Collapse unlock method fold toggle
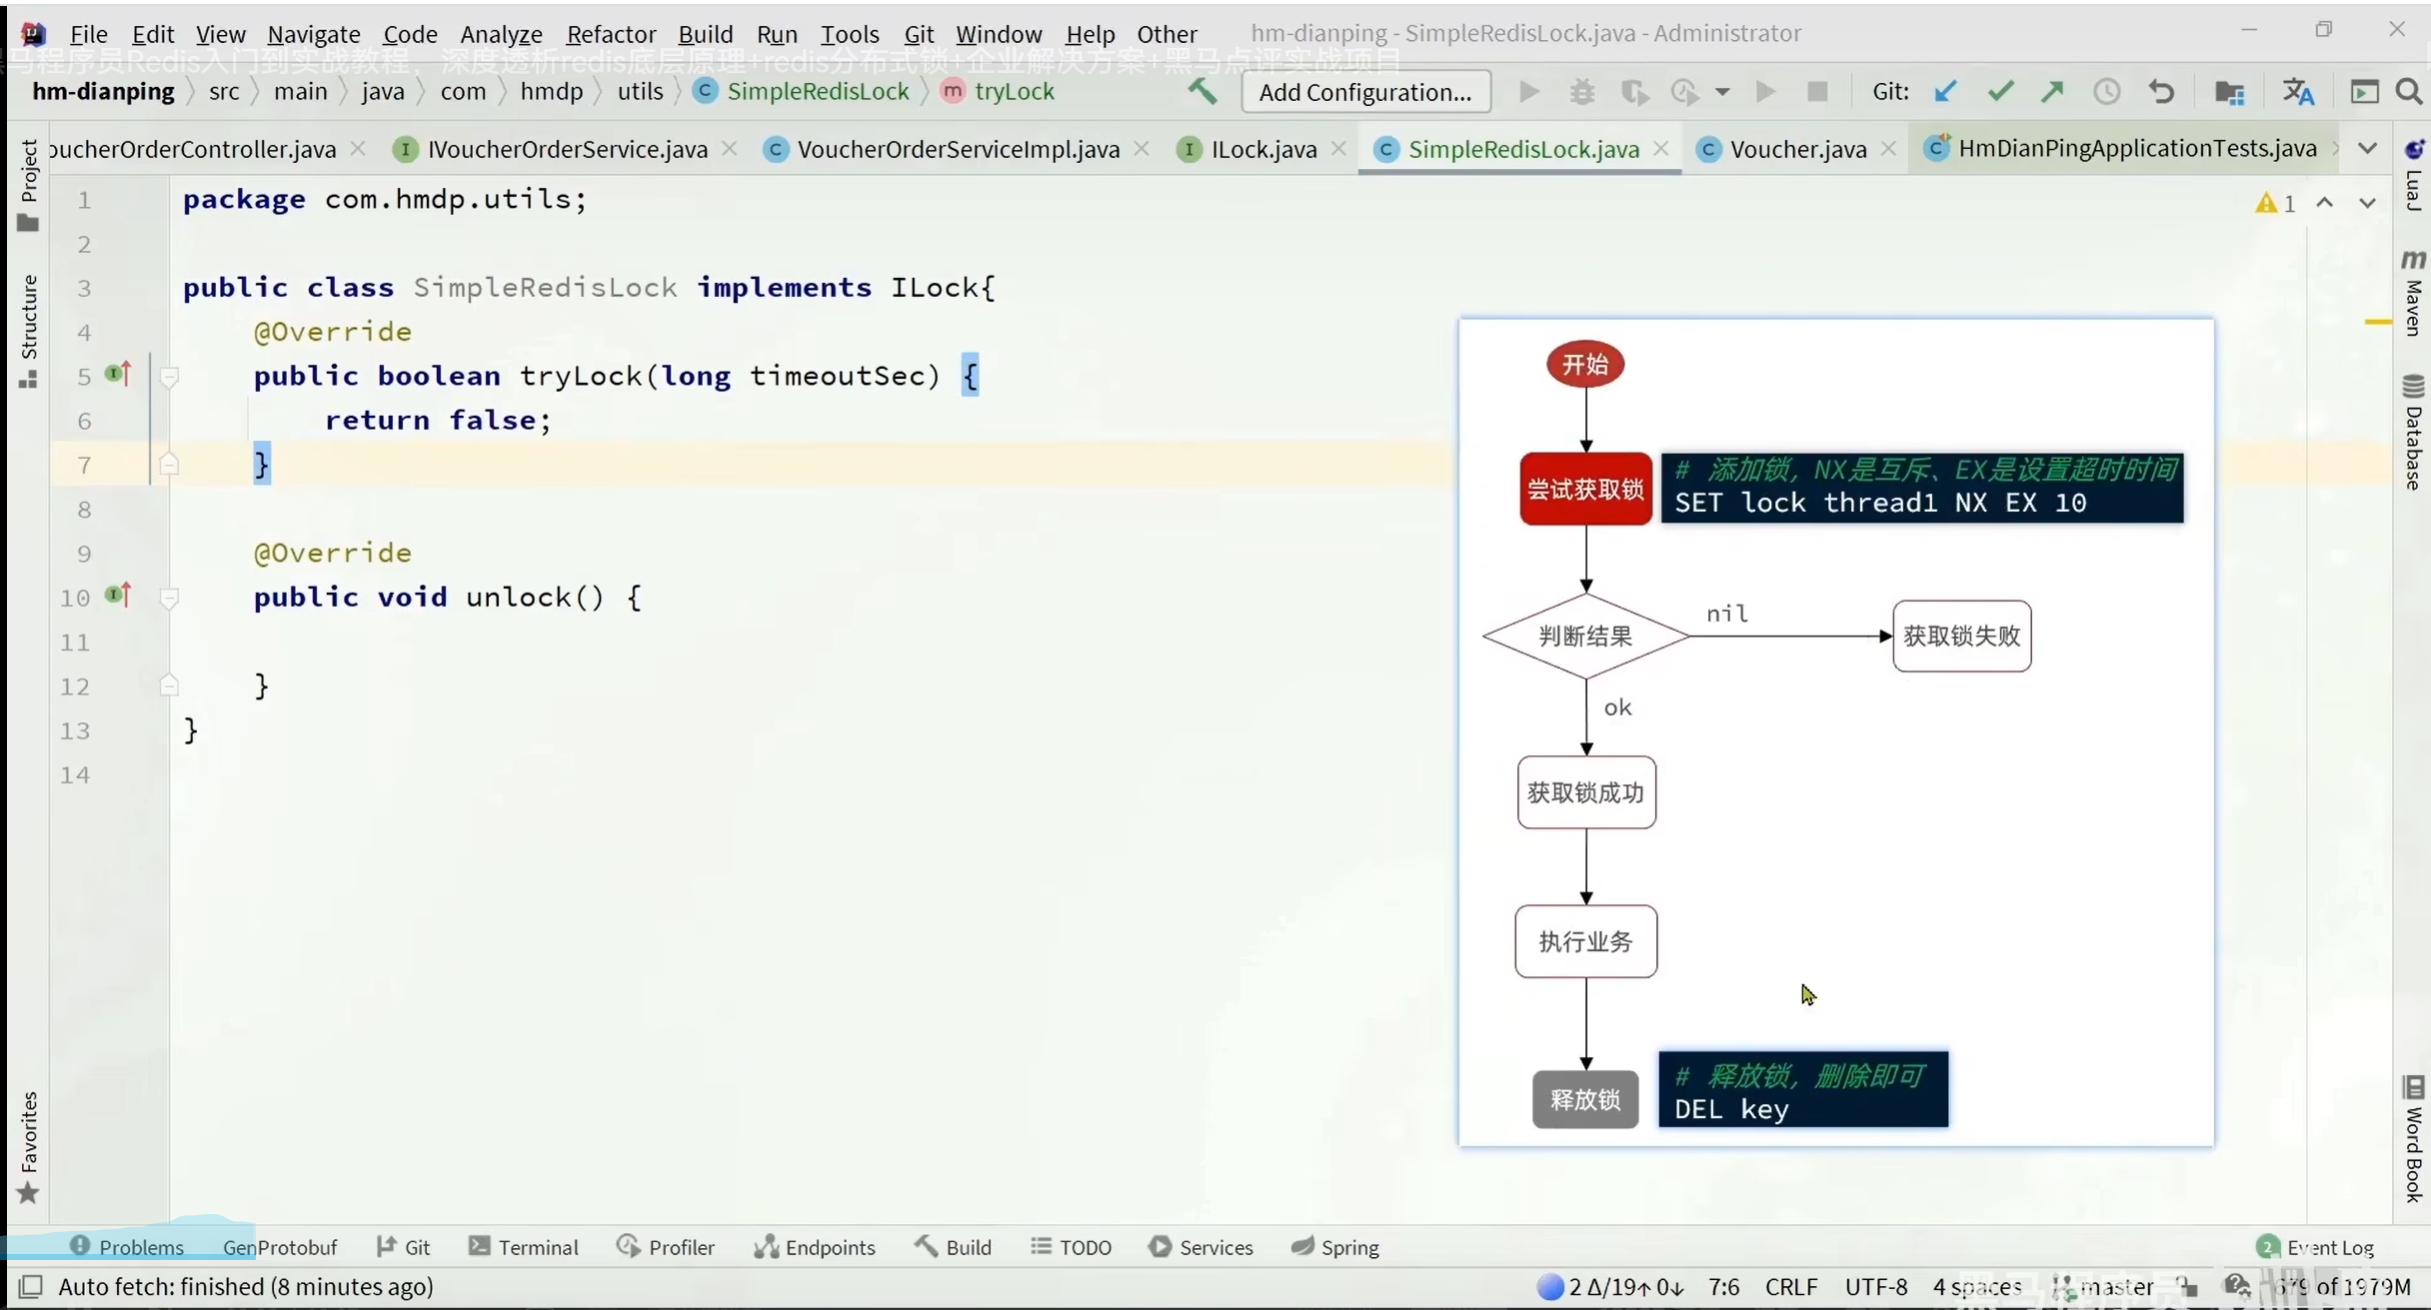The image size is (2431, 1310). pyautogui.click(x=169, y=598)
